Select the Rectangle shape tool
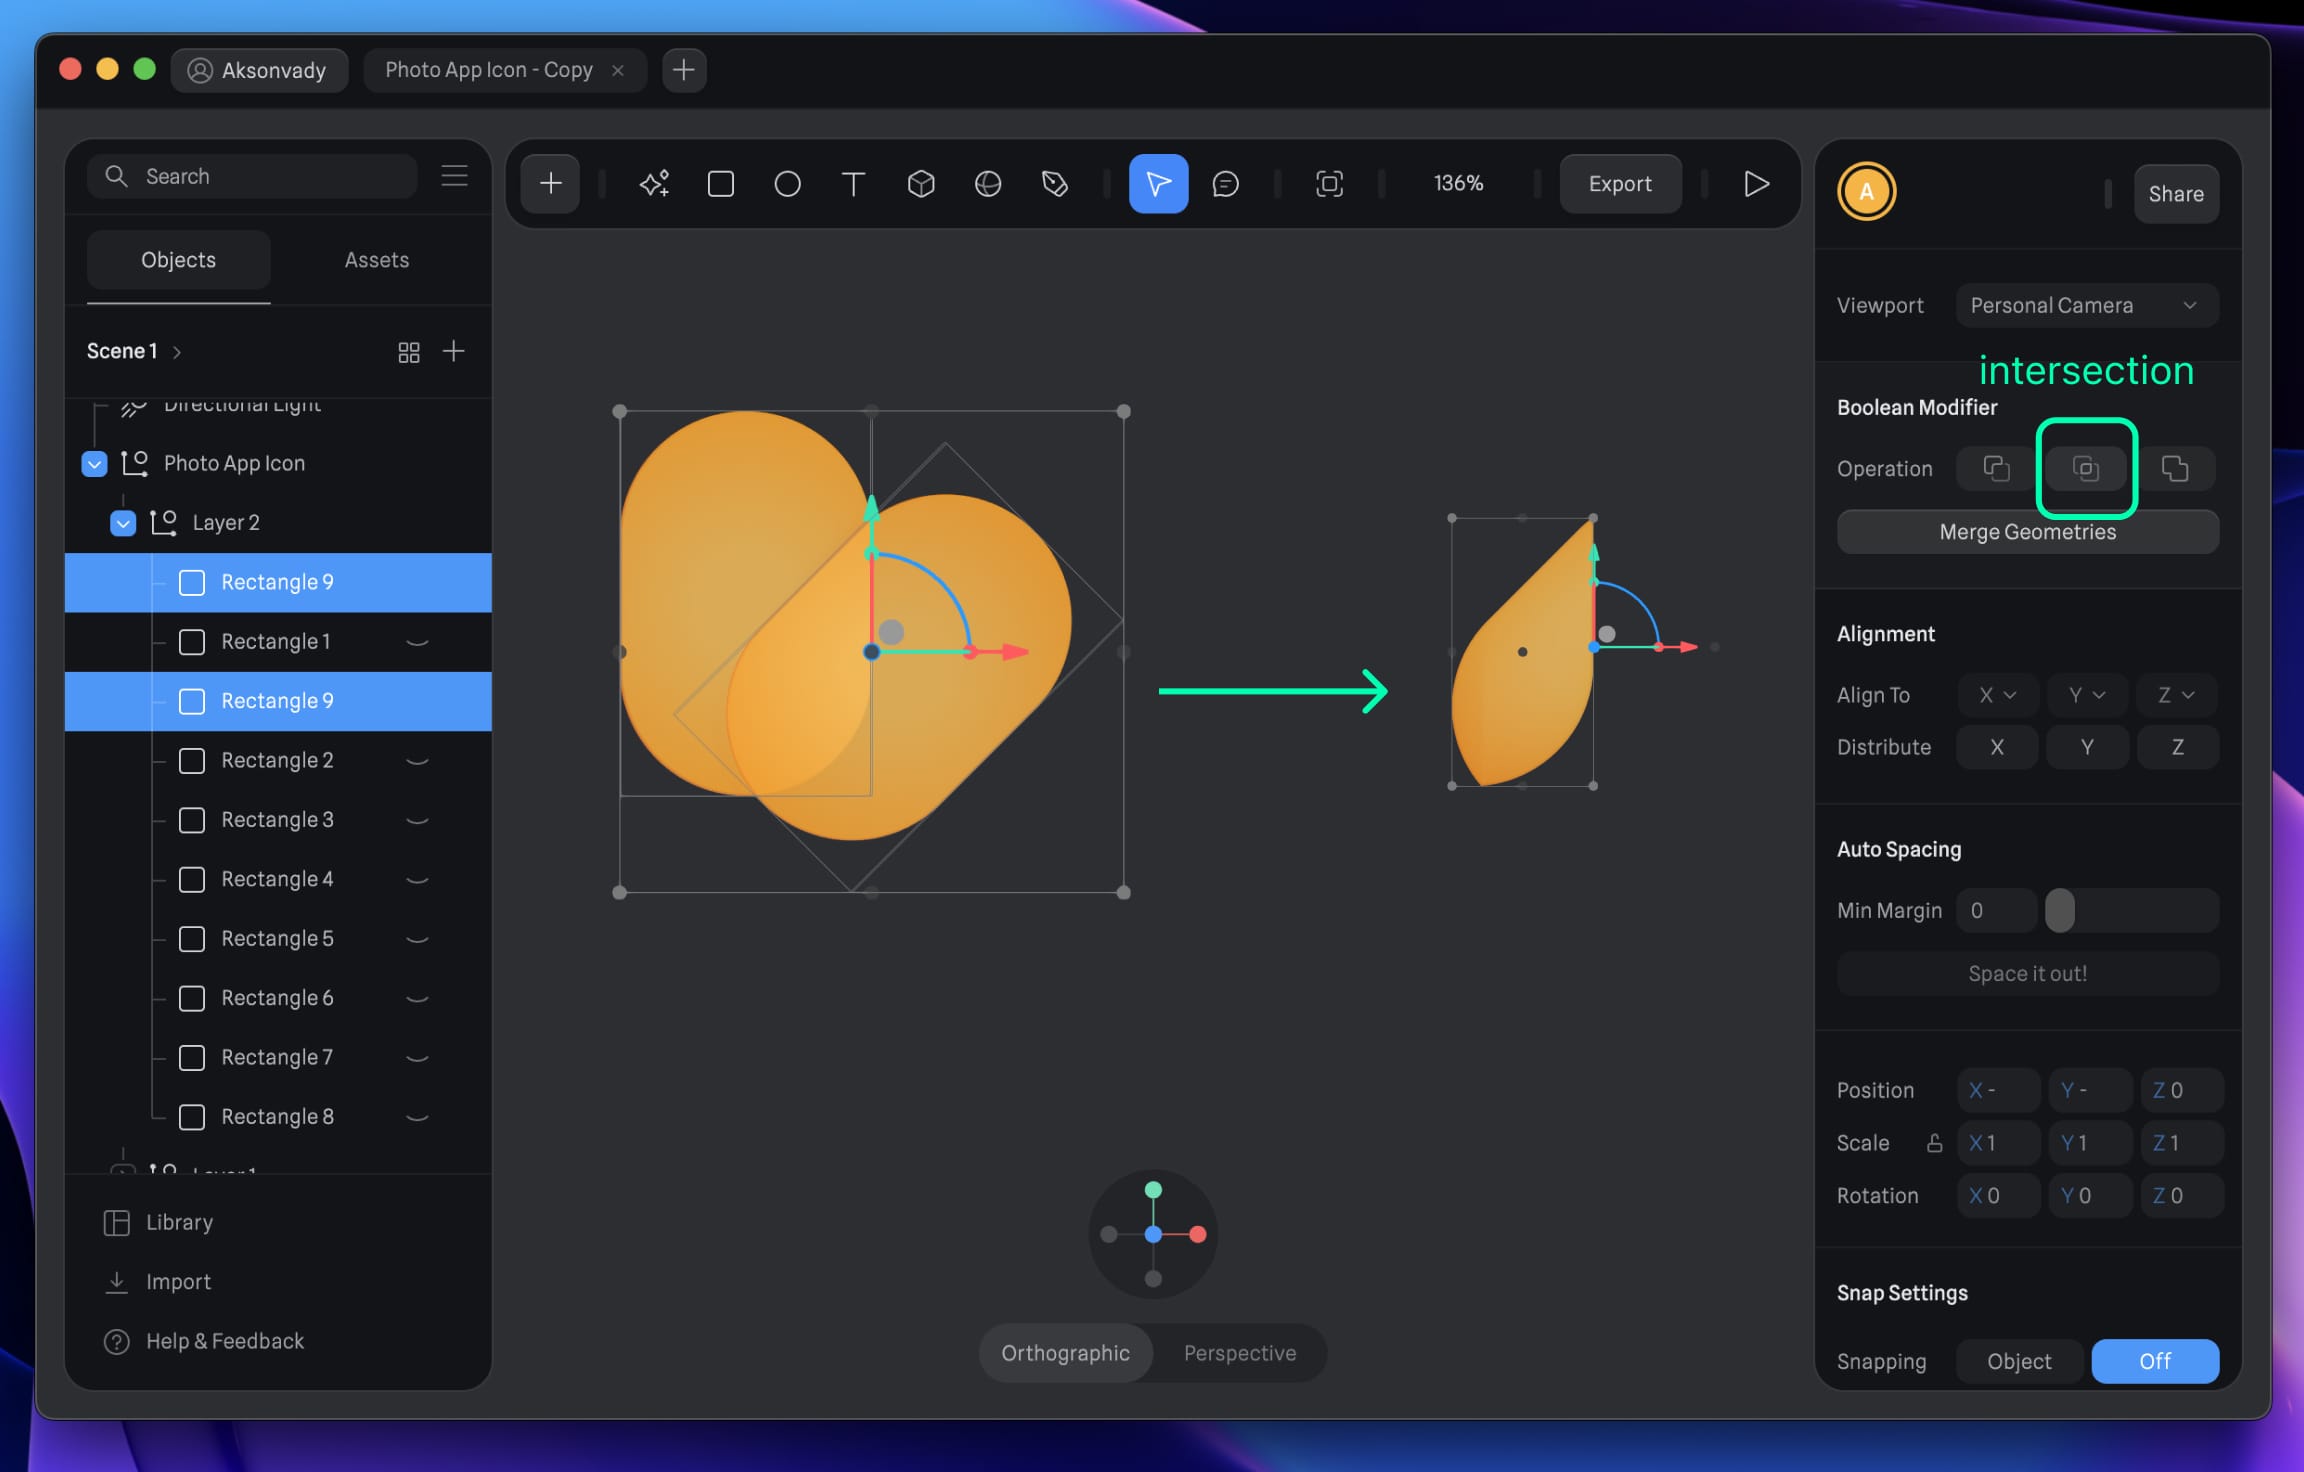2304x1472 pixels. [x=720, y=184]
